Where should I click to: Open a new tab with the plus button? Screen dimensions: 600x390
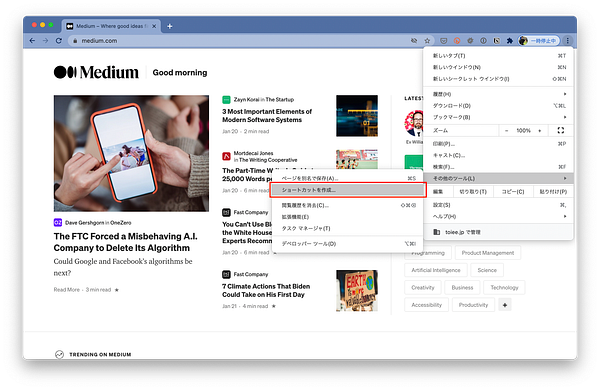coord(170,26)
